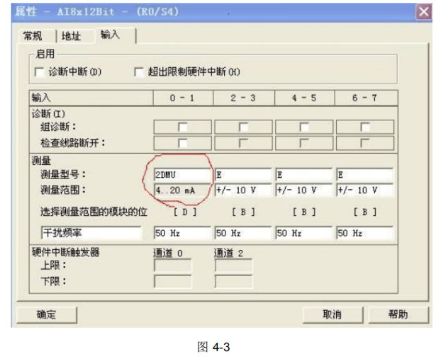Viewport: 444px width, 362px height.
Task: Open the 地址 tab
Action: pyautogui.click(x=71, y=36)
